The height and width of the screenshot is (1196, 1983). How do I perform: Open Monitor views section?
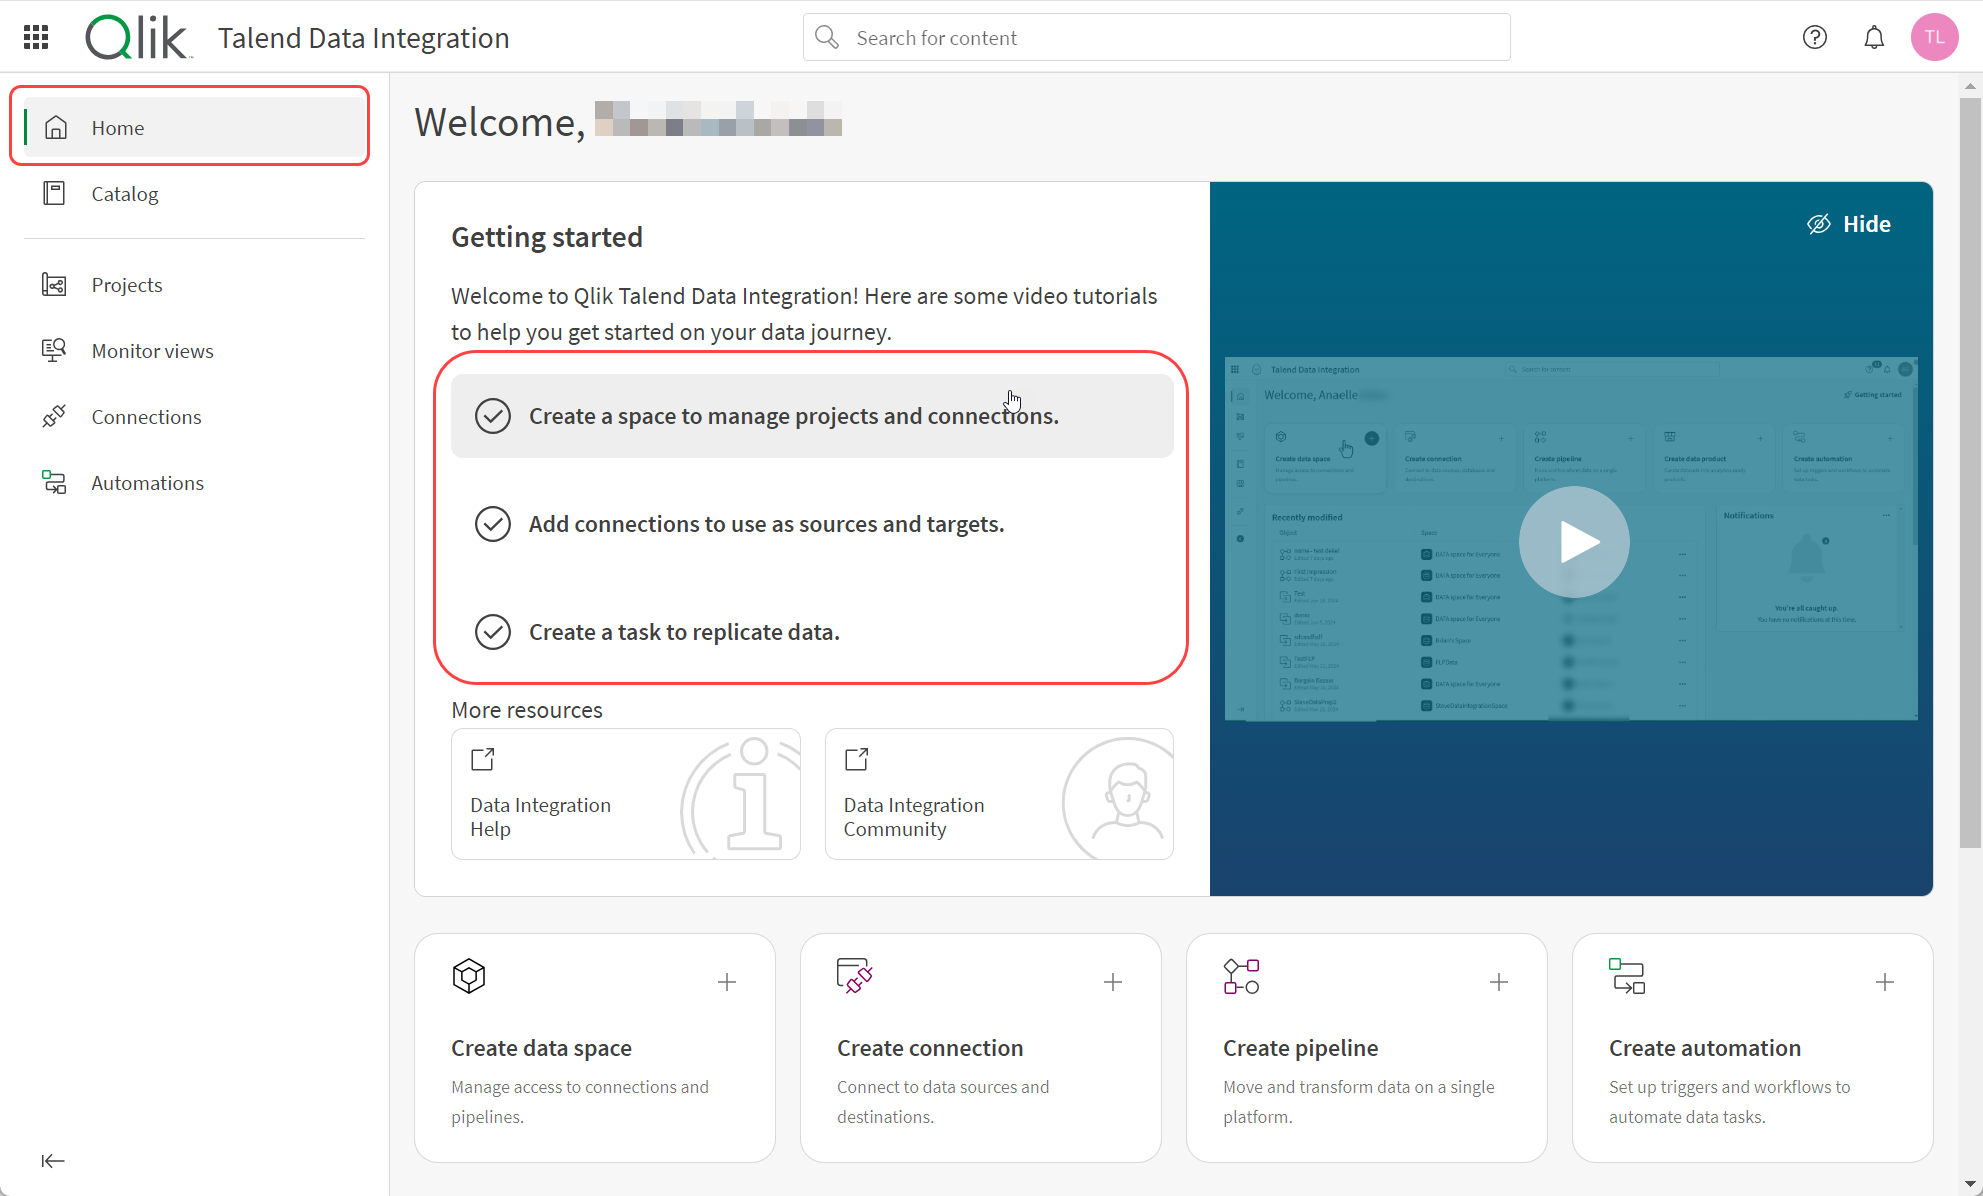[153, 350]
